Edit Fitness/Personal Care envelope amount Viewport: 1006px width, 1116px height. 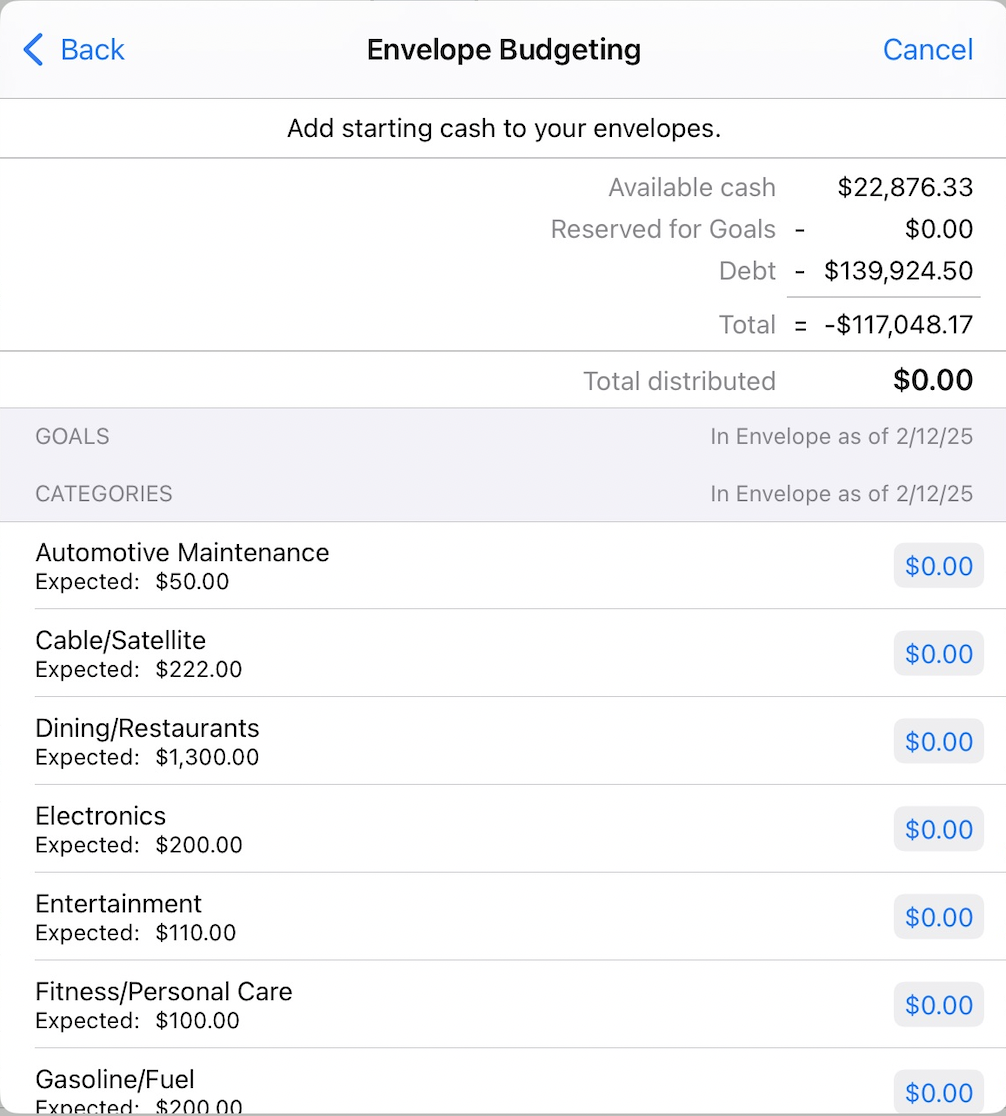pos(938,1006)
